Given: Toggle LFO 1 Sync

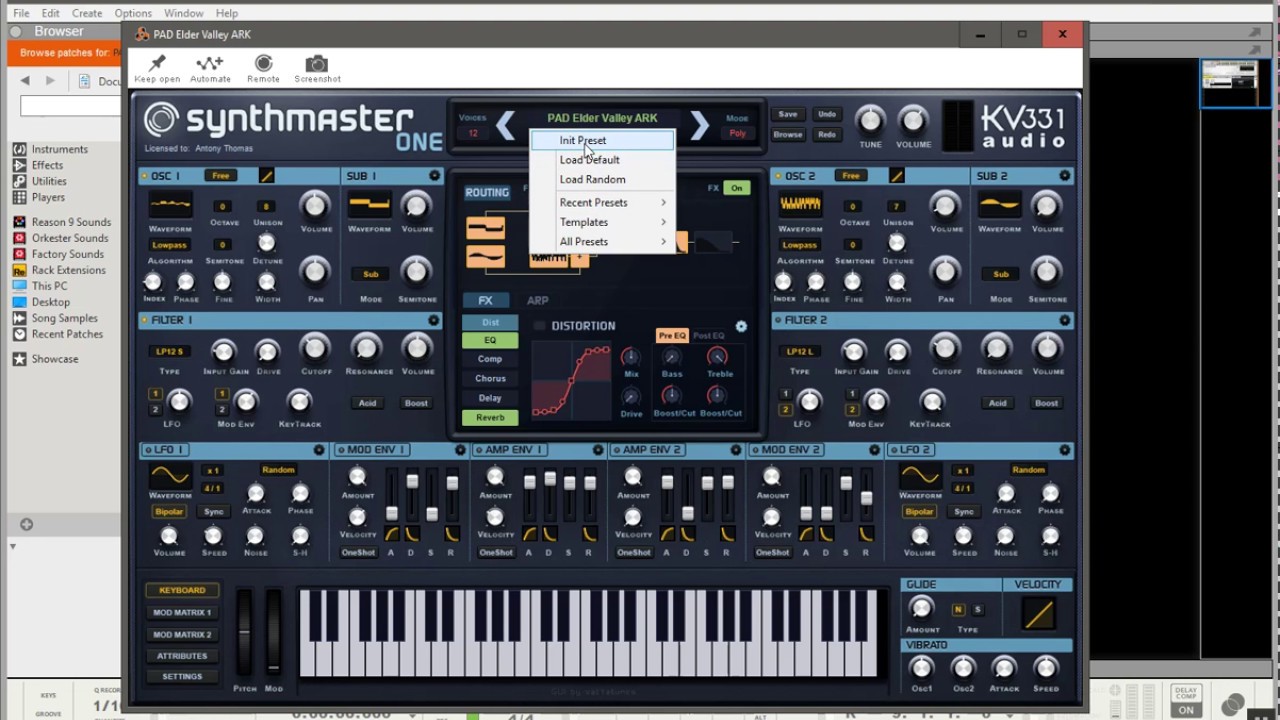Looking at the screenshot, I should [214, 512].
